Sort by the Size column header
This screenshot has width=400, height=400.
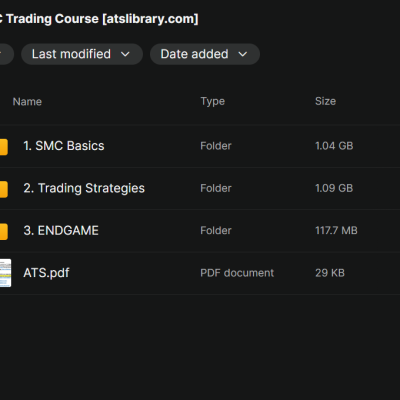(x=325, y=101)
